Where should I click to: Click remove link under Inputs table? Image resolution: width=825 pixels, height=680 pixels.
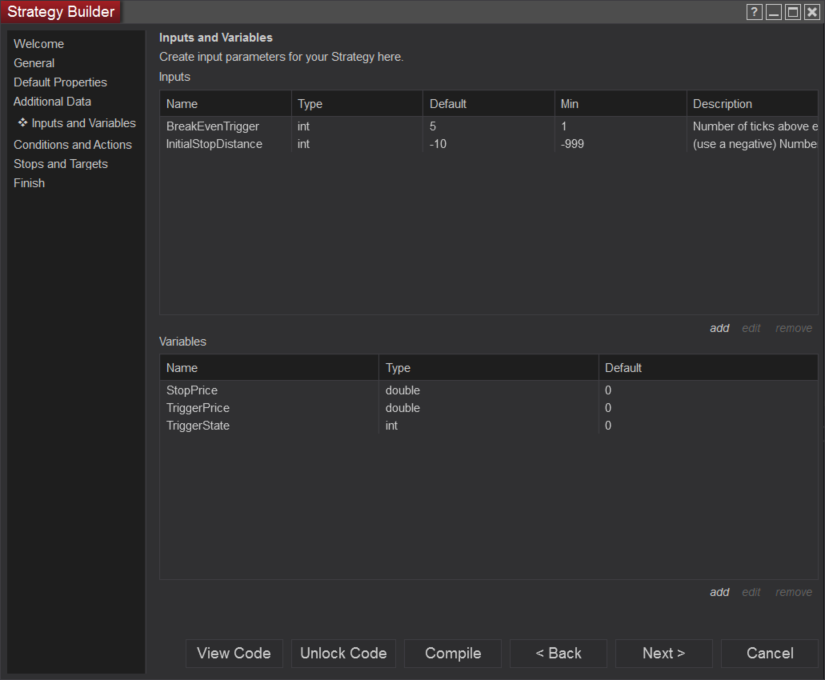[x=793, y=328]
